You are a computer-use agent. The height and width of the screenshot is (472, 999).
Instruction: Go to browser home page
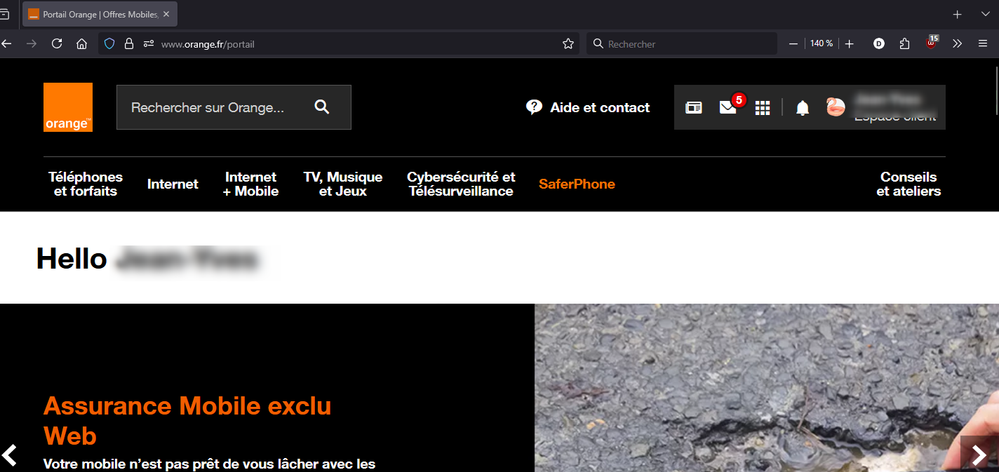click(82, 44)
